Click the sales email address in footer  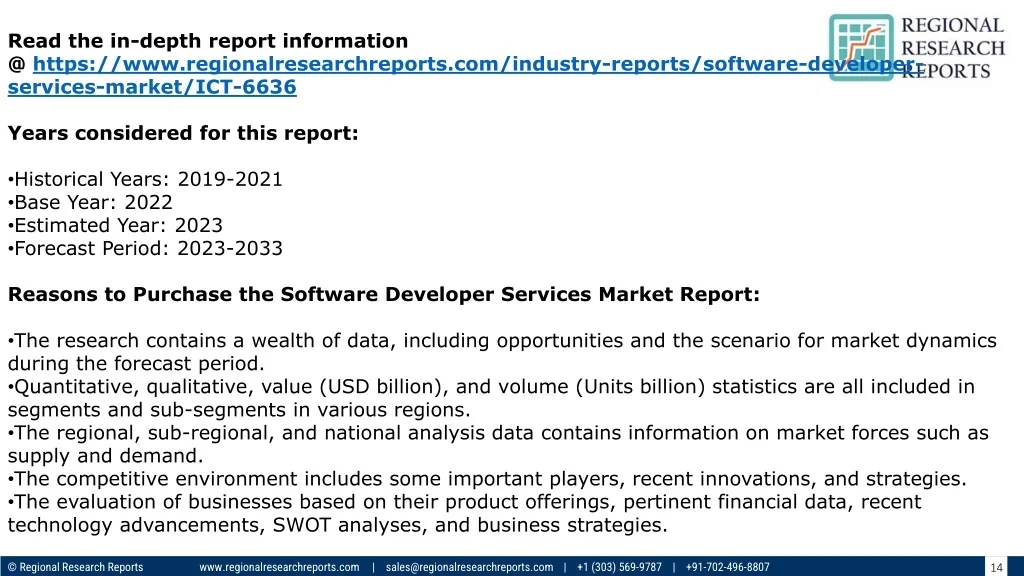[x=469, y=567]
